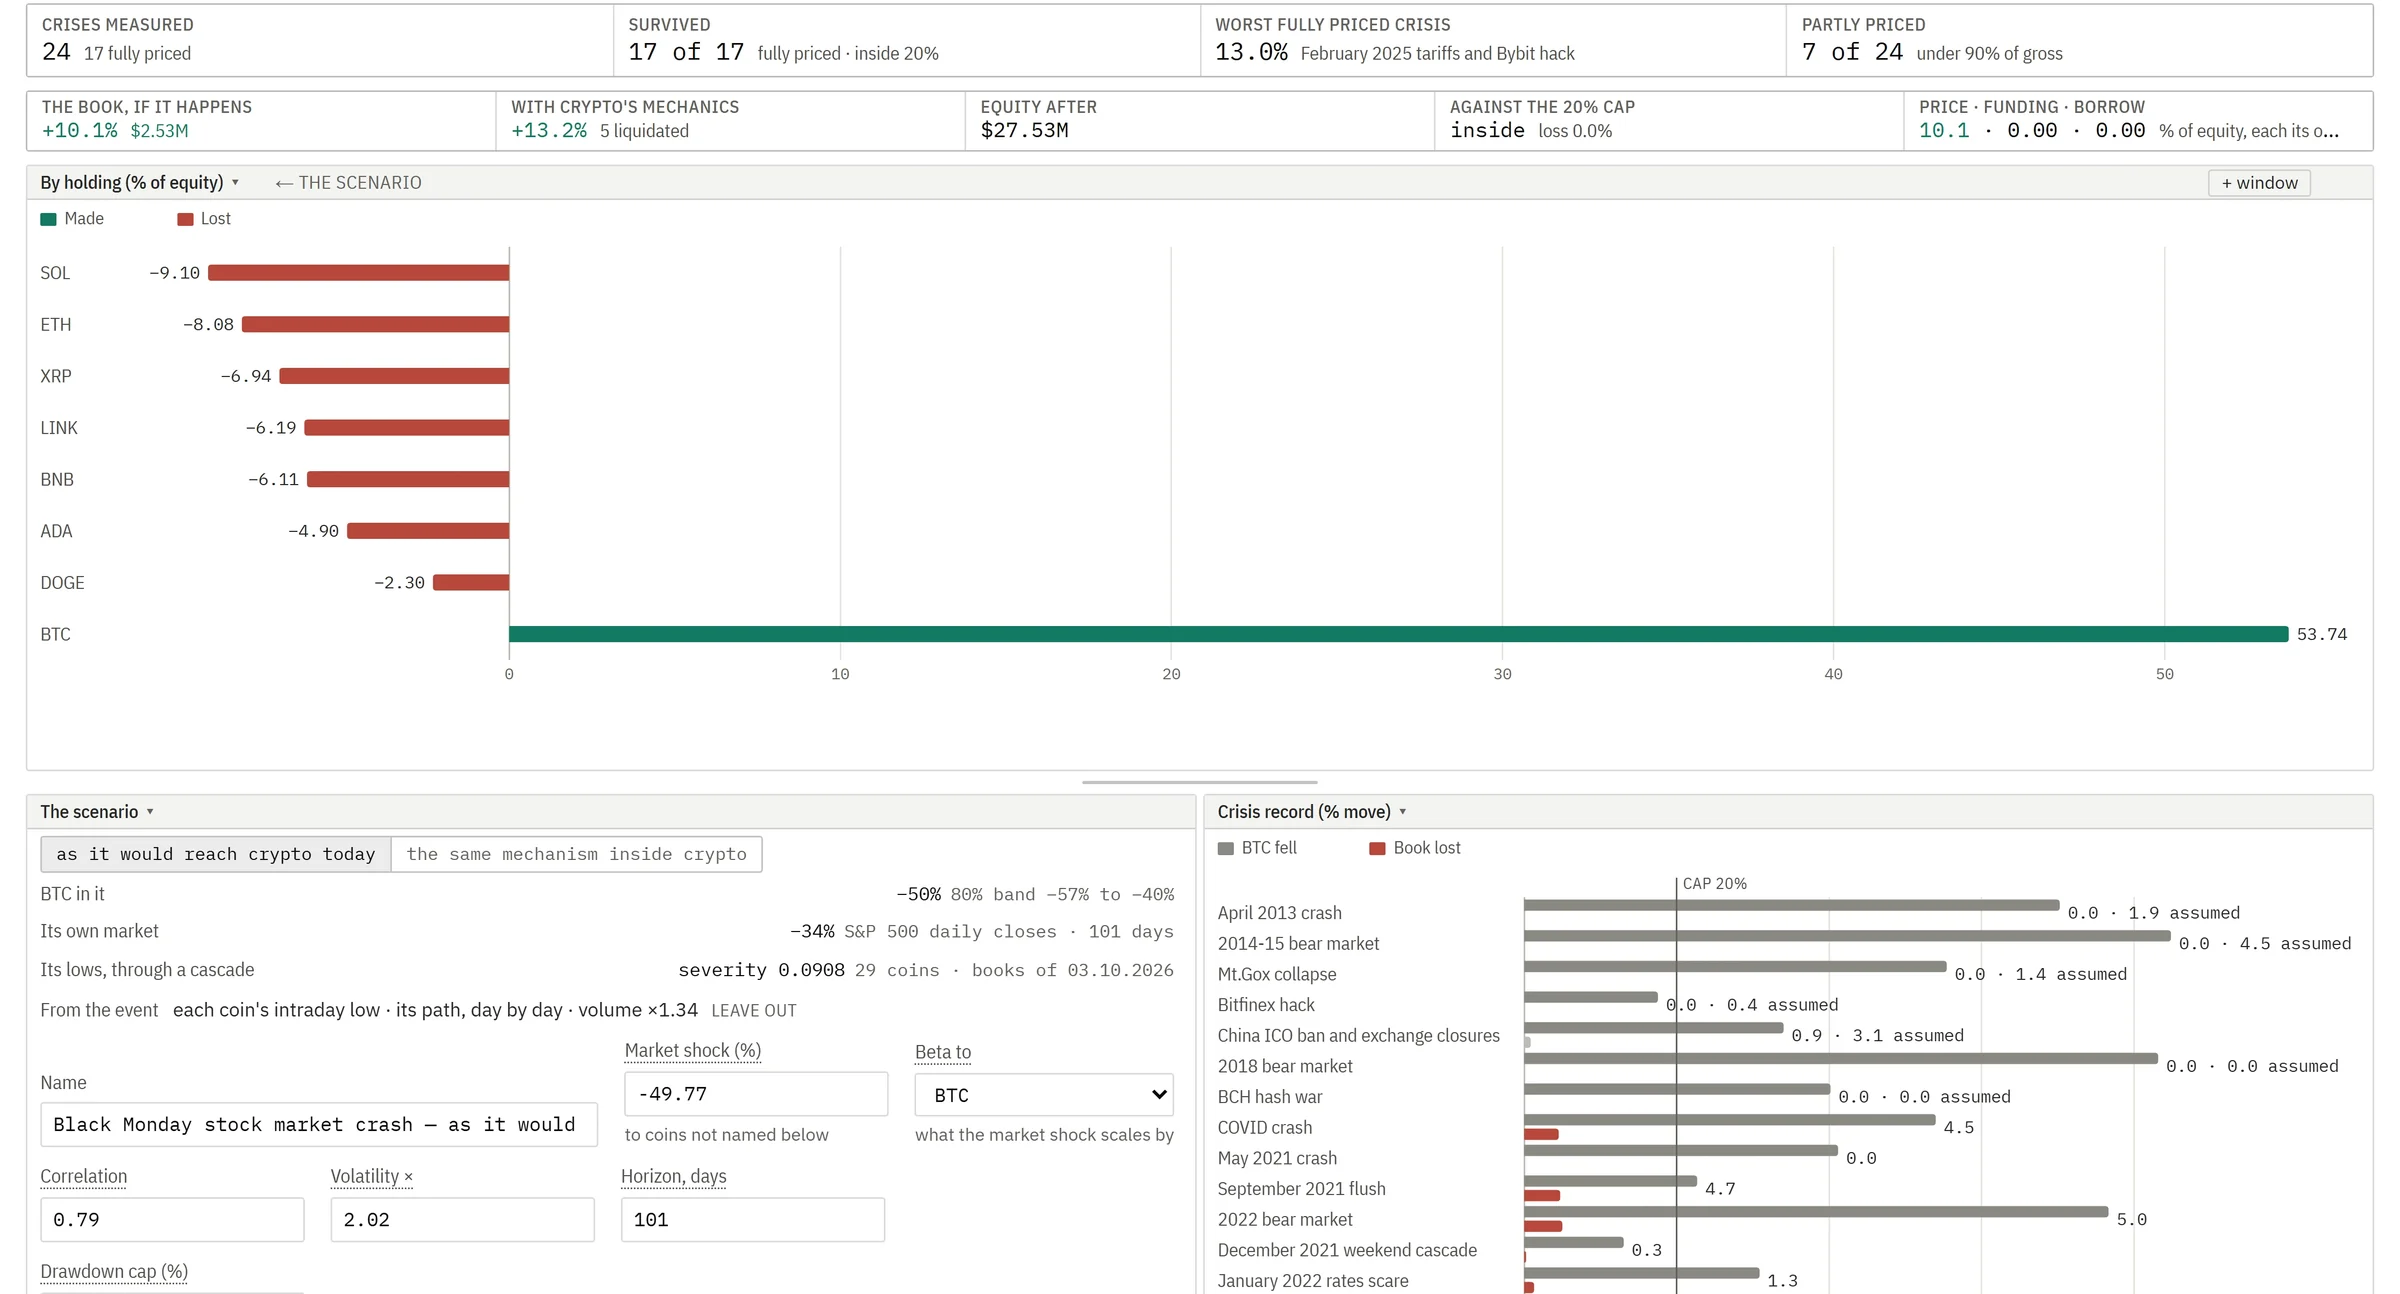Click the "WITH CRYPTO'S MECHANICS" tile
Image resolution: width=2400 pixels, height=1294 pixels.
tap(730, 120)
